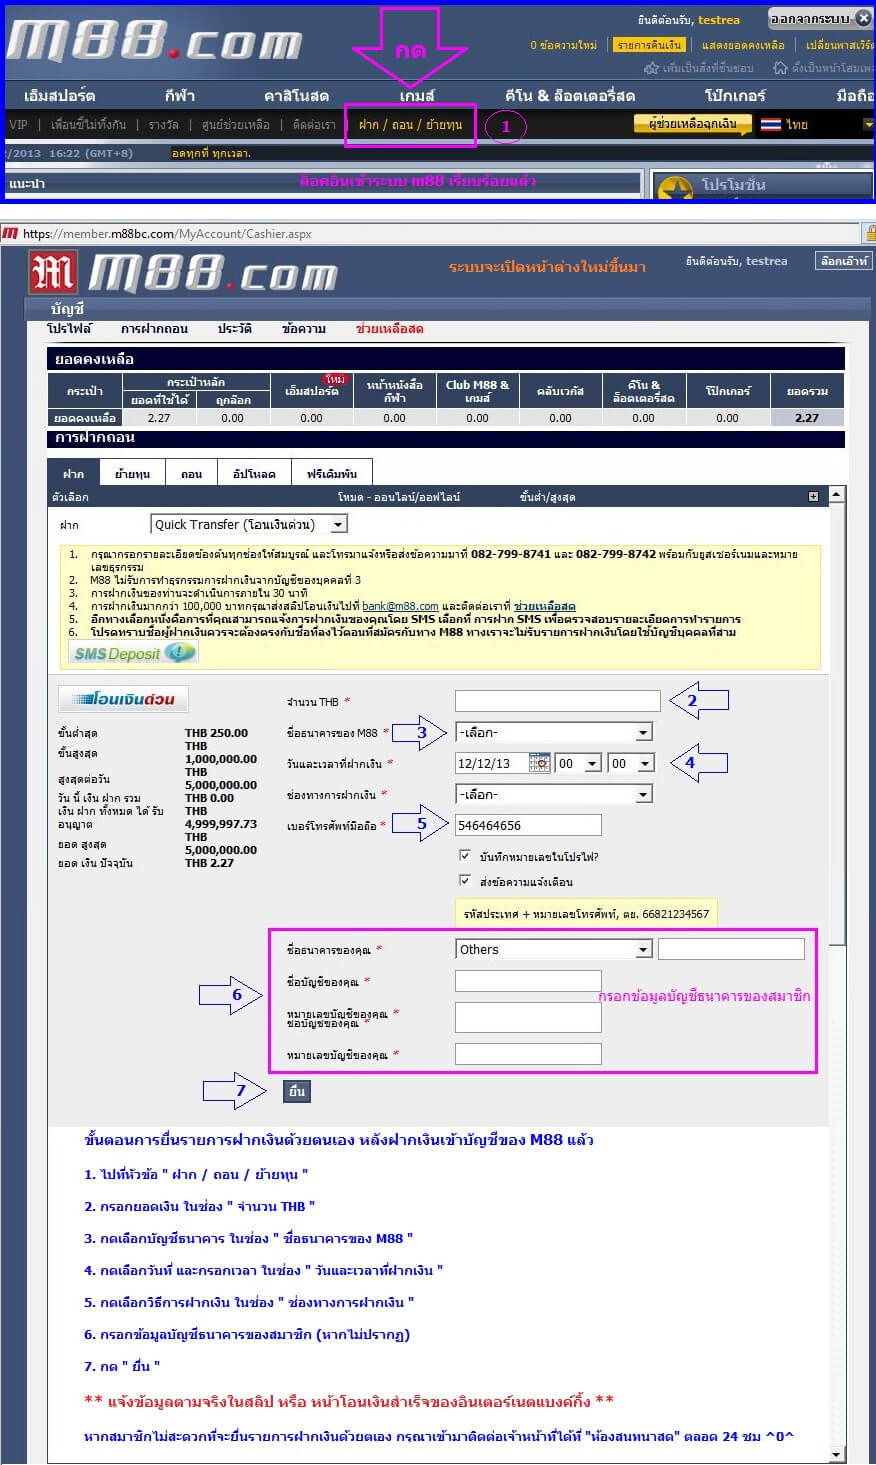
Task: Click the bank@m88.com email link
Action: (x=400, y=606)
